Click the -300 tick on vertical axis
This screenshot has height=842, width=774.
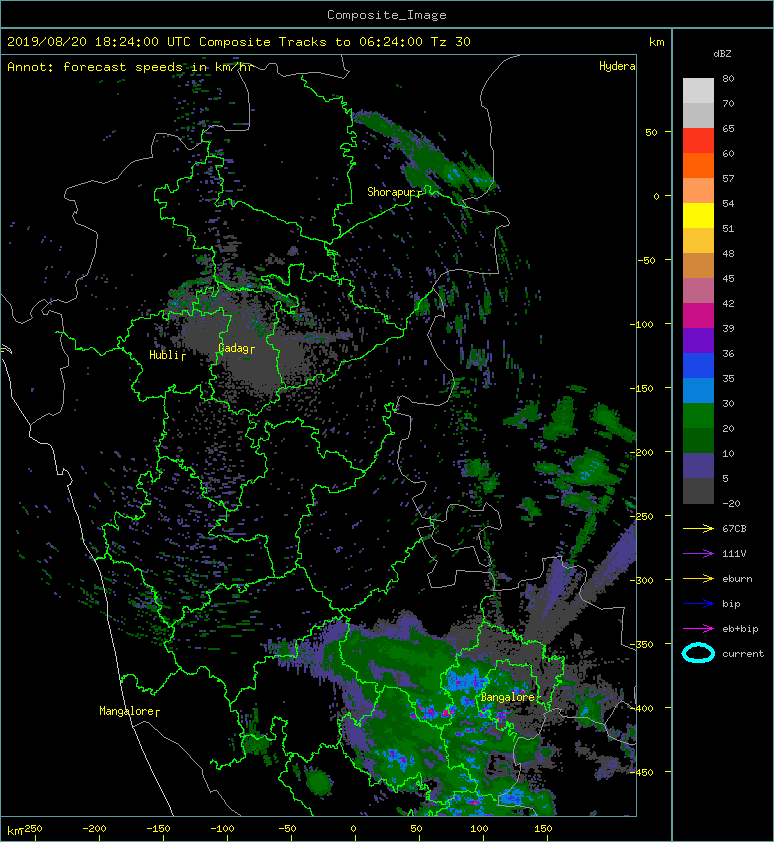tap(642, 580)
